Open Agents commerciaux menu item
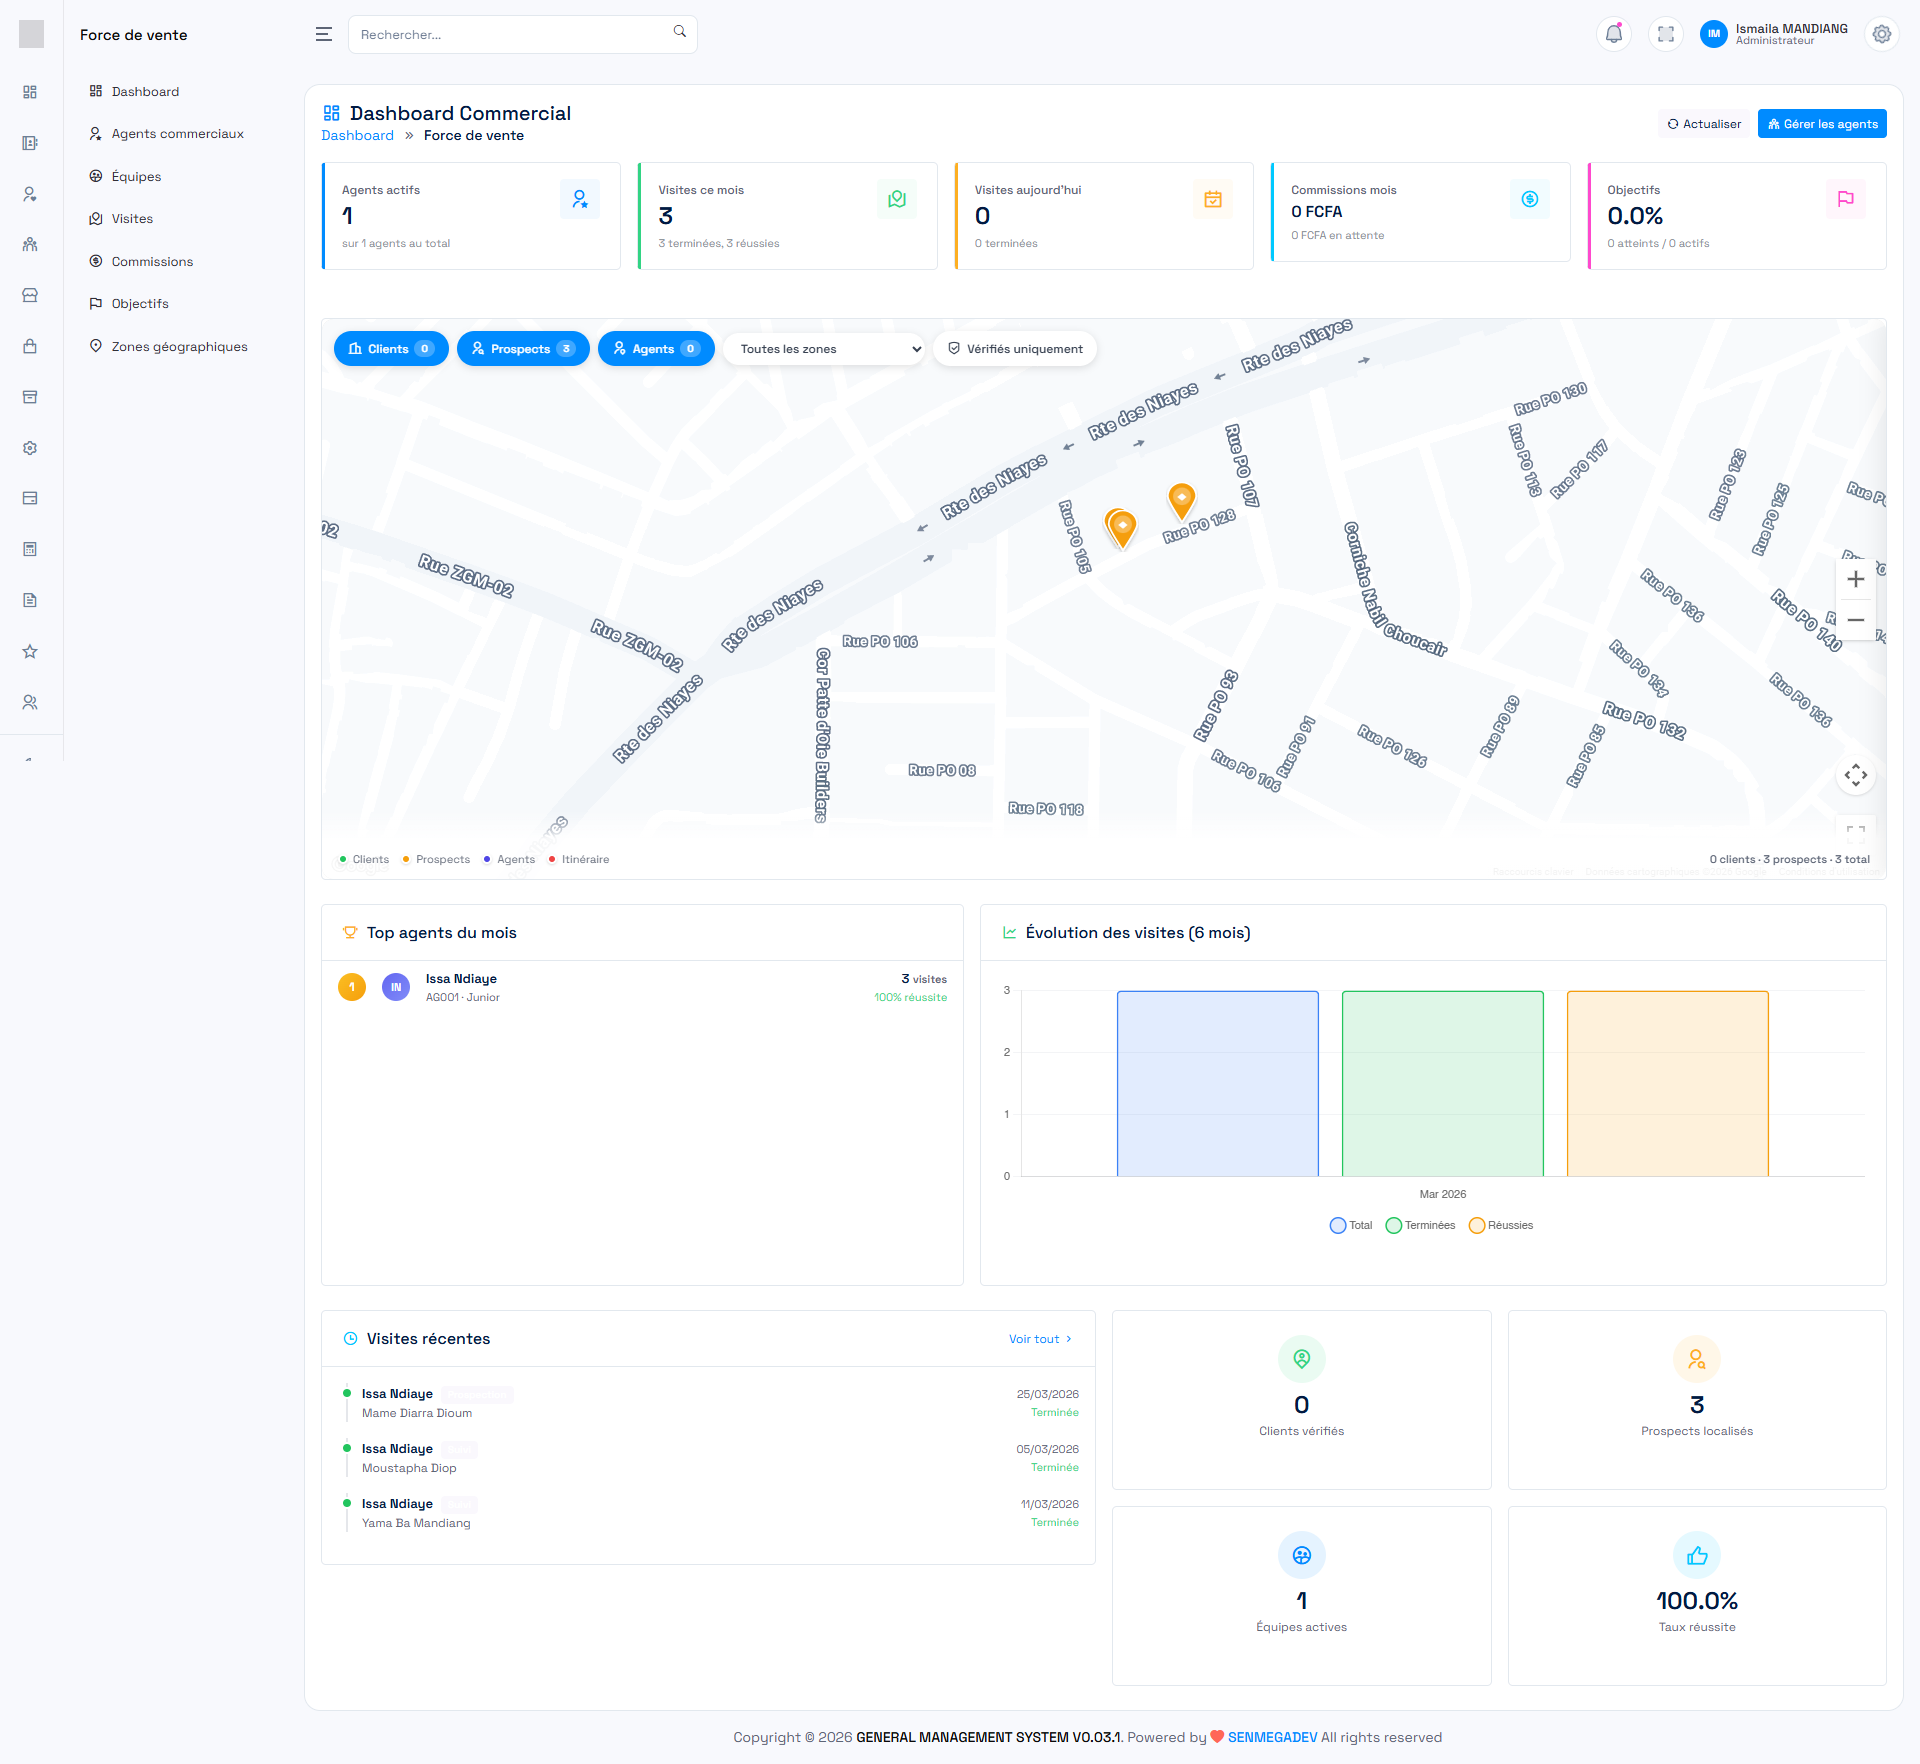Viewport: 1920px width, 1764px height. (x=177, y=134)
